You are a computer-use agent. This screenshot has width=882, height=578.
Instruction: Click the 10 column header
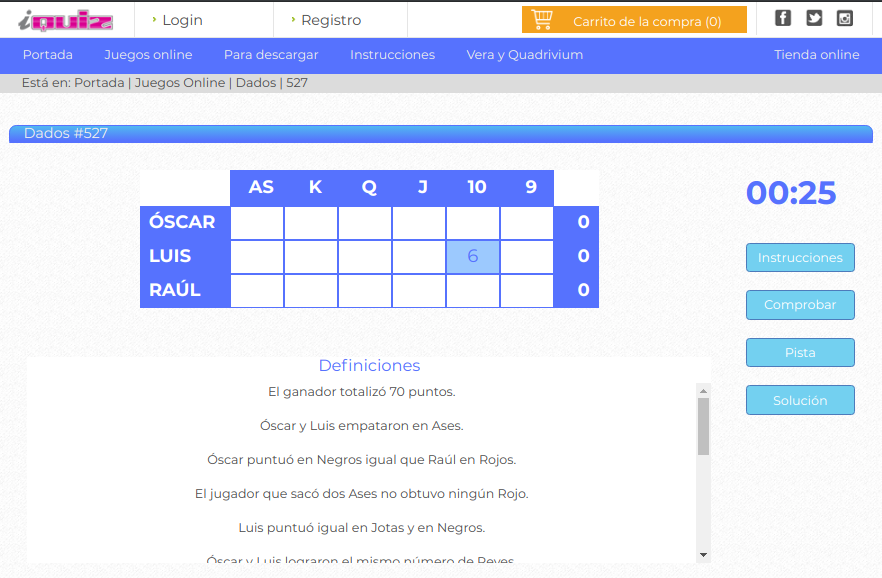(476, 187)
